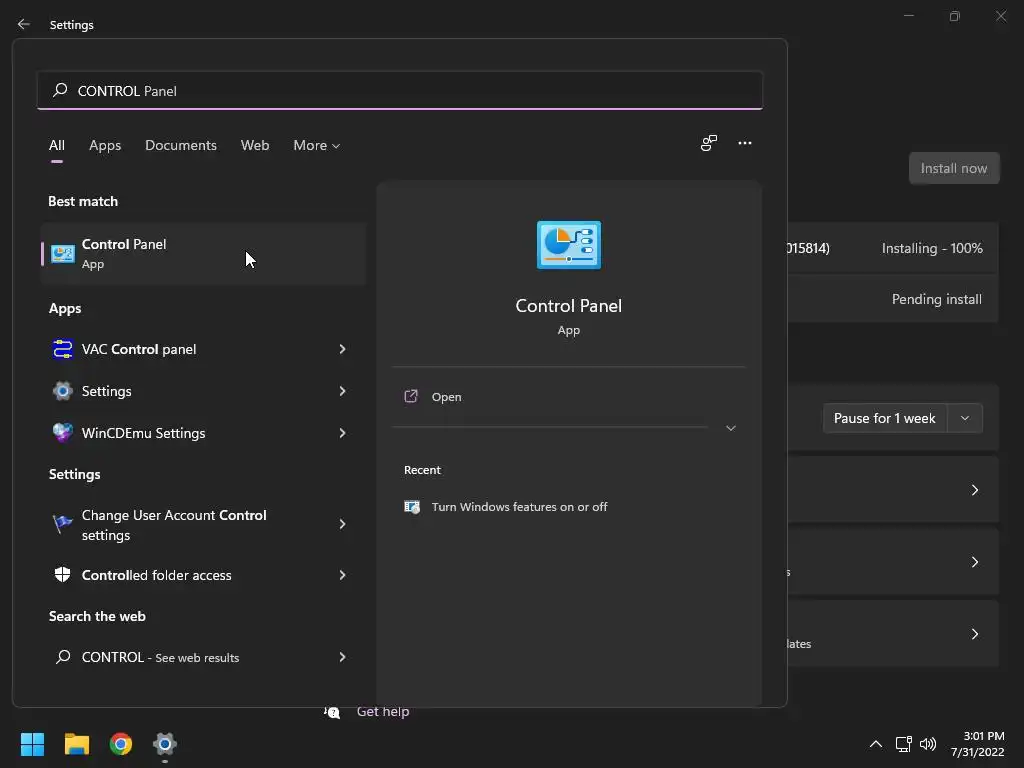This screenshot has width=1024, height=768.
Task: Expand Change User Account Control arrow
Action: [342, 524]
